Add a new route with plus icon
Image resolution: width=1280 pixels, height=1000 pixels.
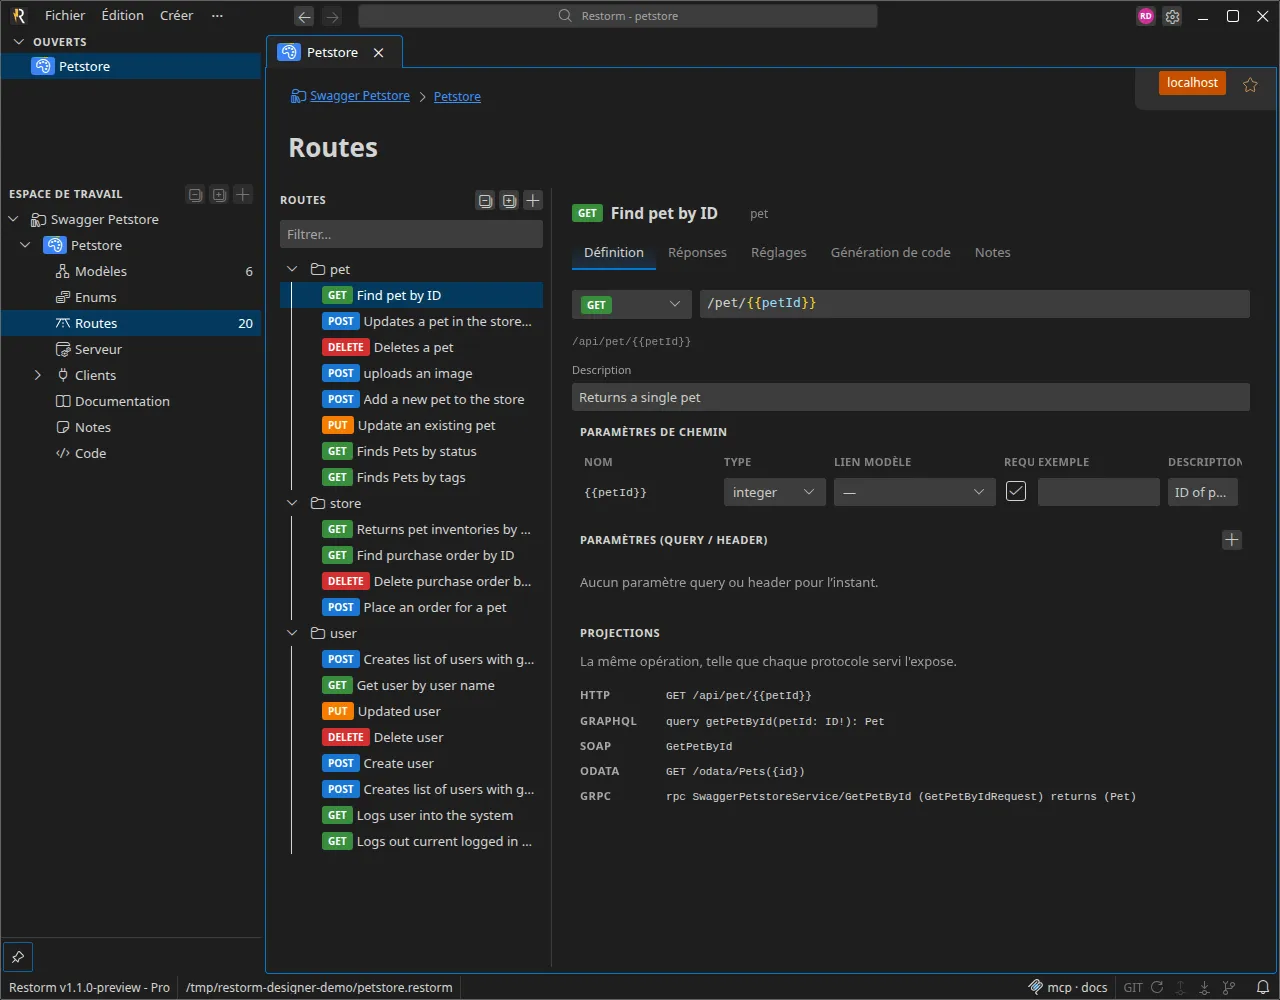click(533, 201)
